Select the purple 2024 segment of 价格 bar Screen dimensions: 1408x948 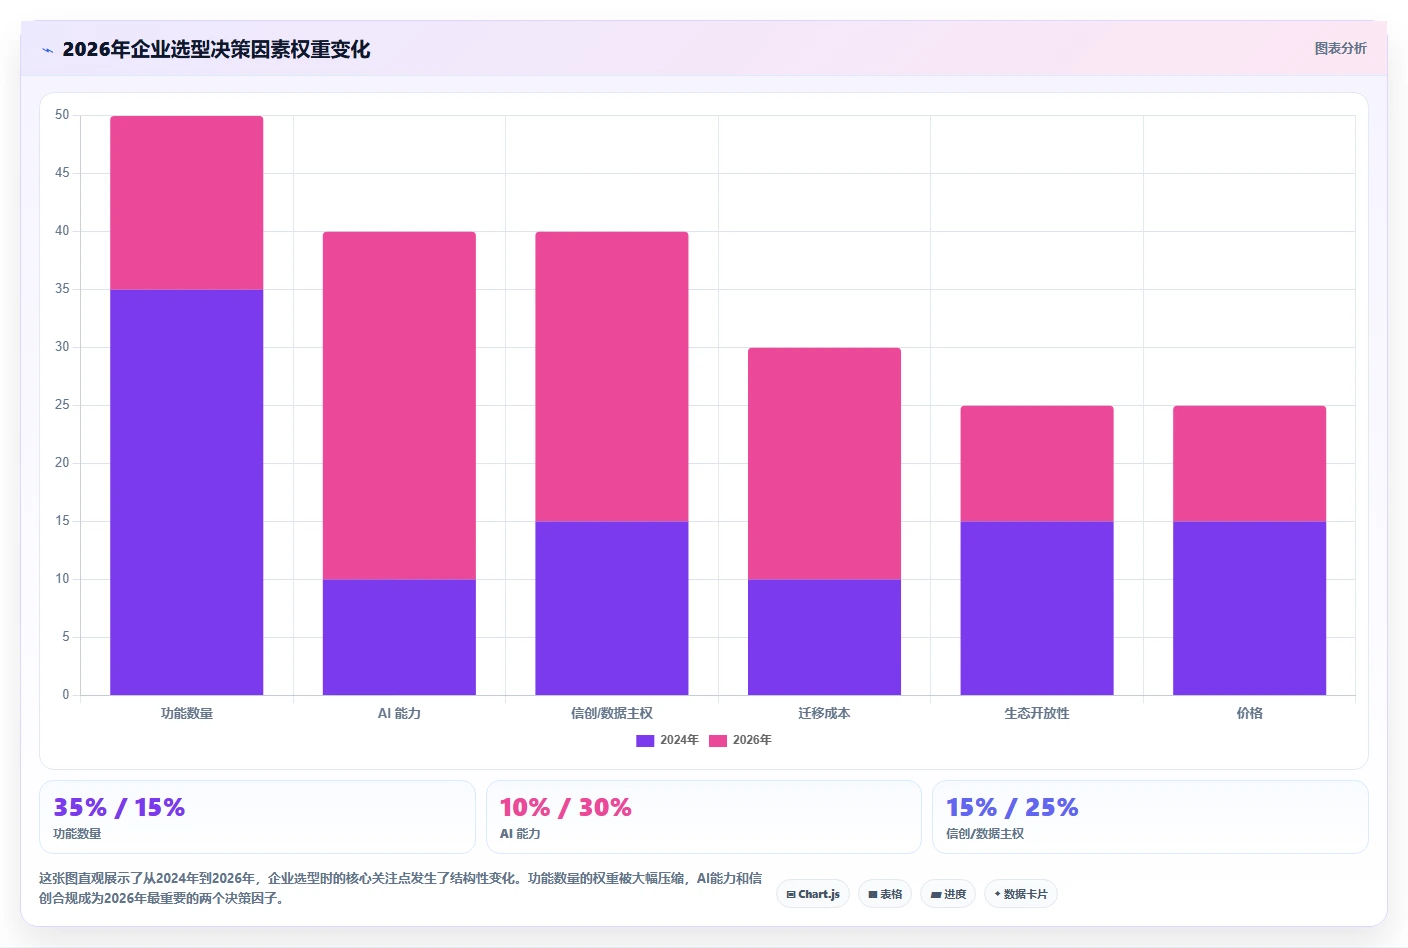coord(1249,608)
